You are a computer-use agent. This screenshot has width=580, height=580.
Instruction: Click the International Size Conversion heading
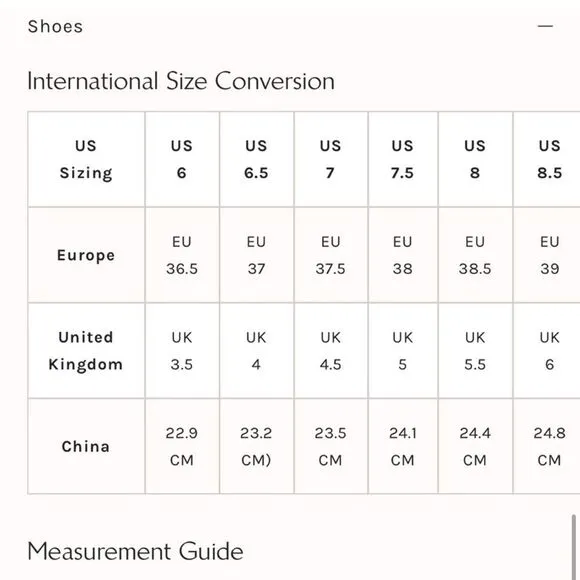[181, 81]
